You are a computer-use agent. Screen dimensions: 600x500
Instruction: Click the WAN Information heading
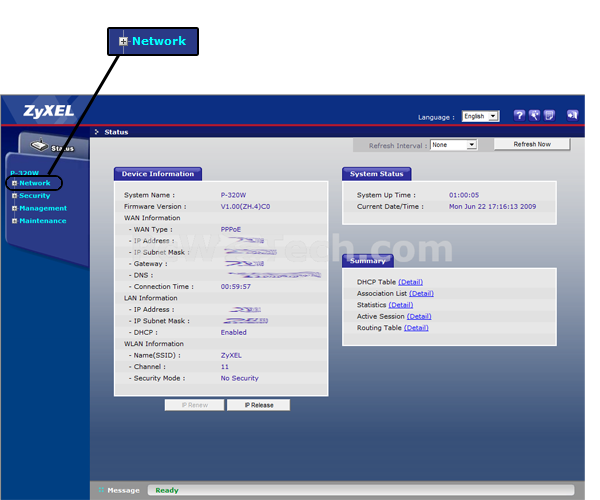point(152,218)
